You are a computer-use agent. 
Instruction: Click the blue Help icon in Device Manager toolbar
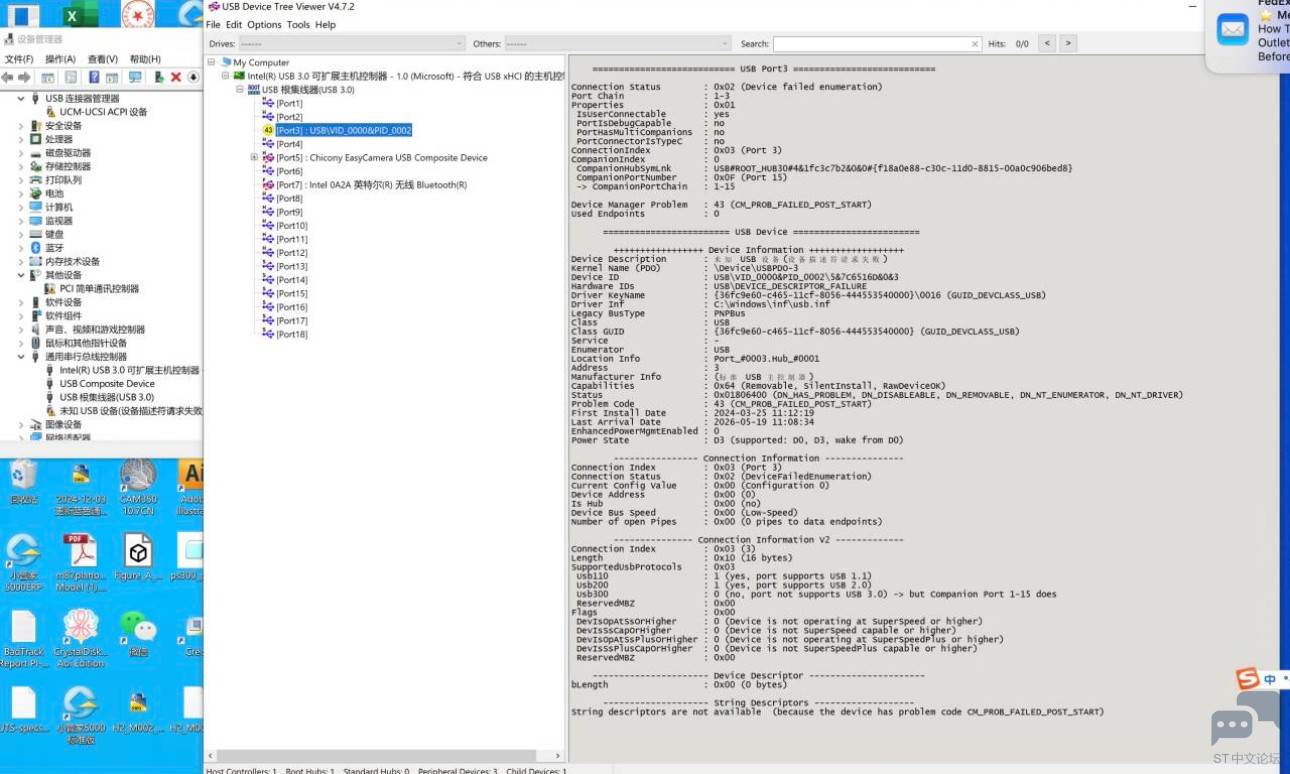(x=94, y=77)
